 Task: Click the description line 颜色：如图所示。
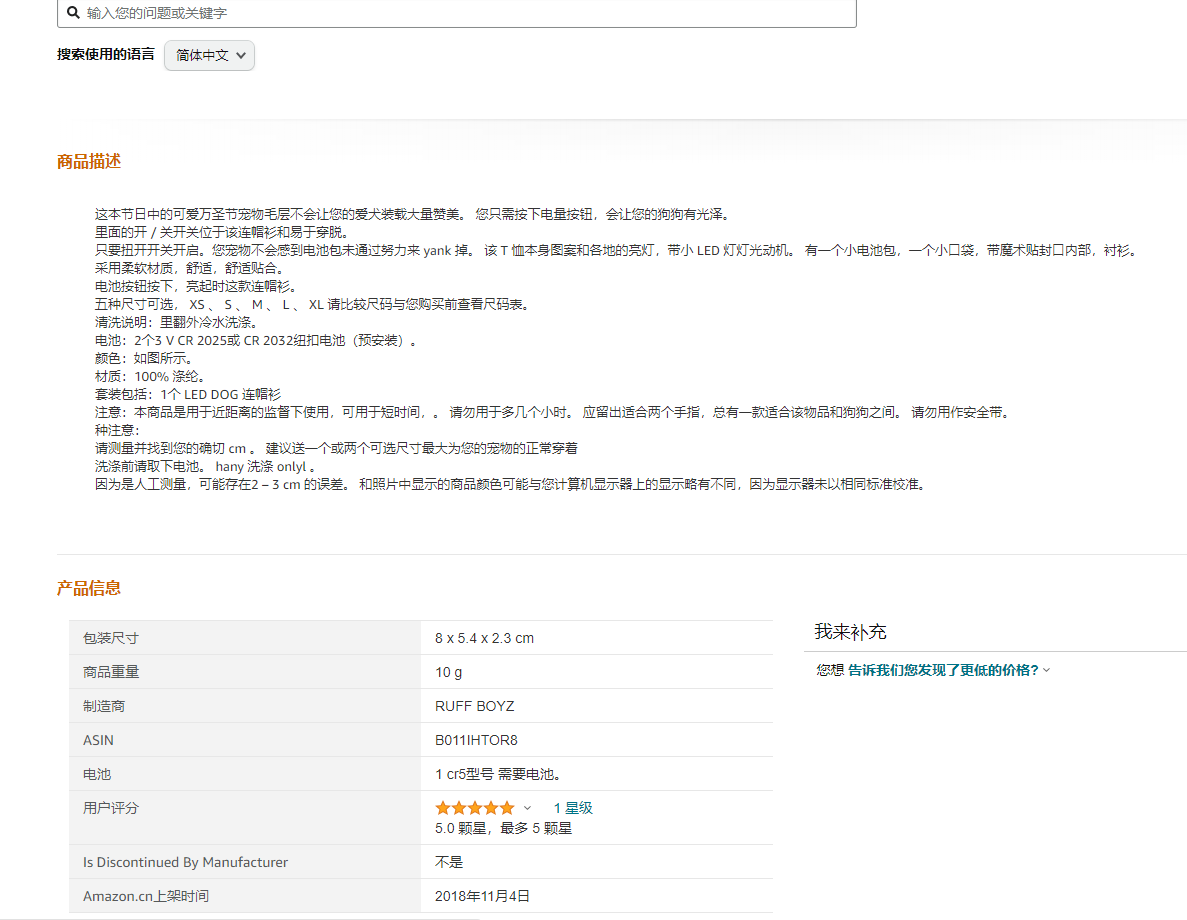click(144, 358)
